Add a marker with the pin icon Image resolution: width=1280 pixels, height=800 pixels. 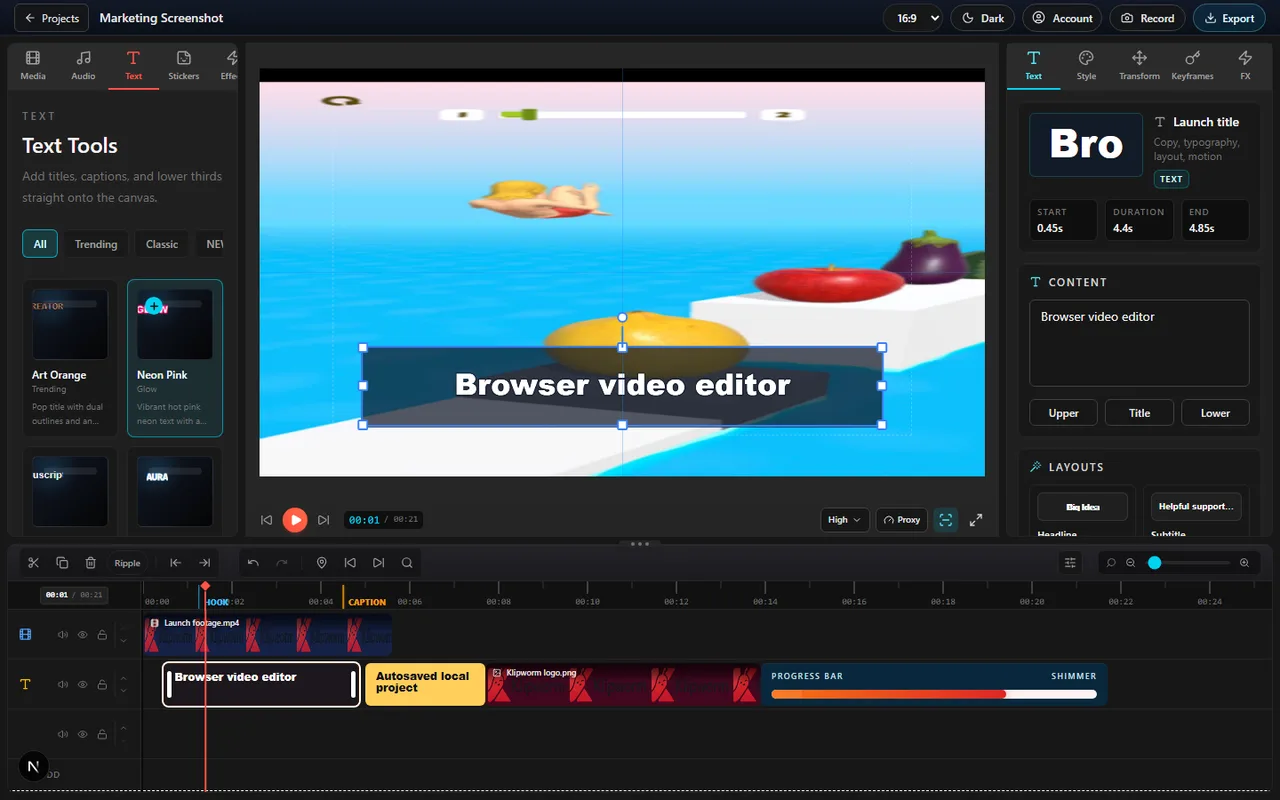tap(322, 563)
